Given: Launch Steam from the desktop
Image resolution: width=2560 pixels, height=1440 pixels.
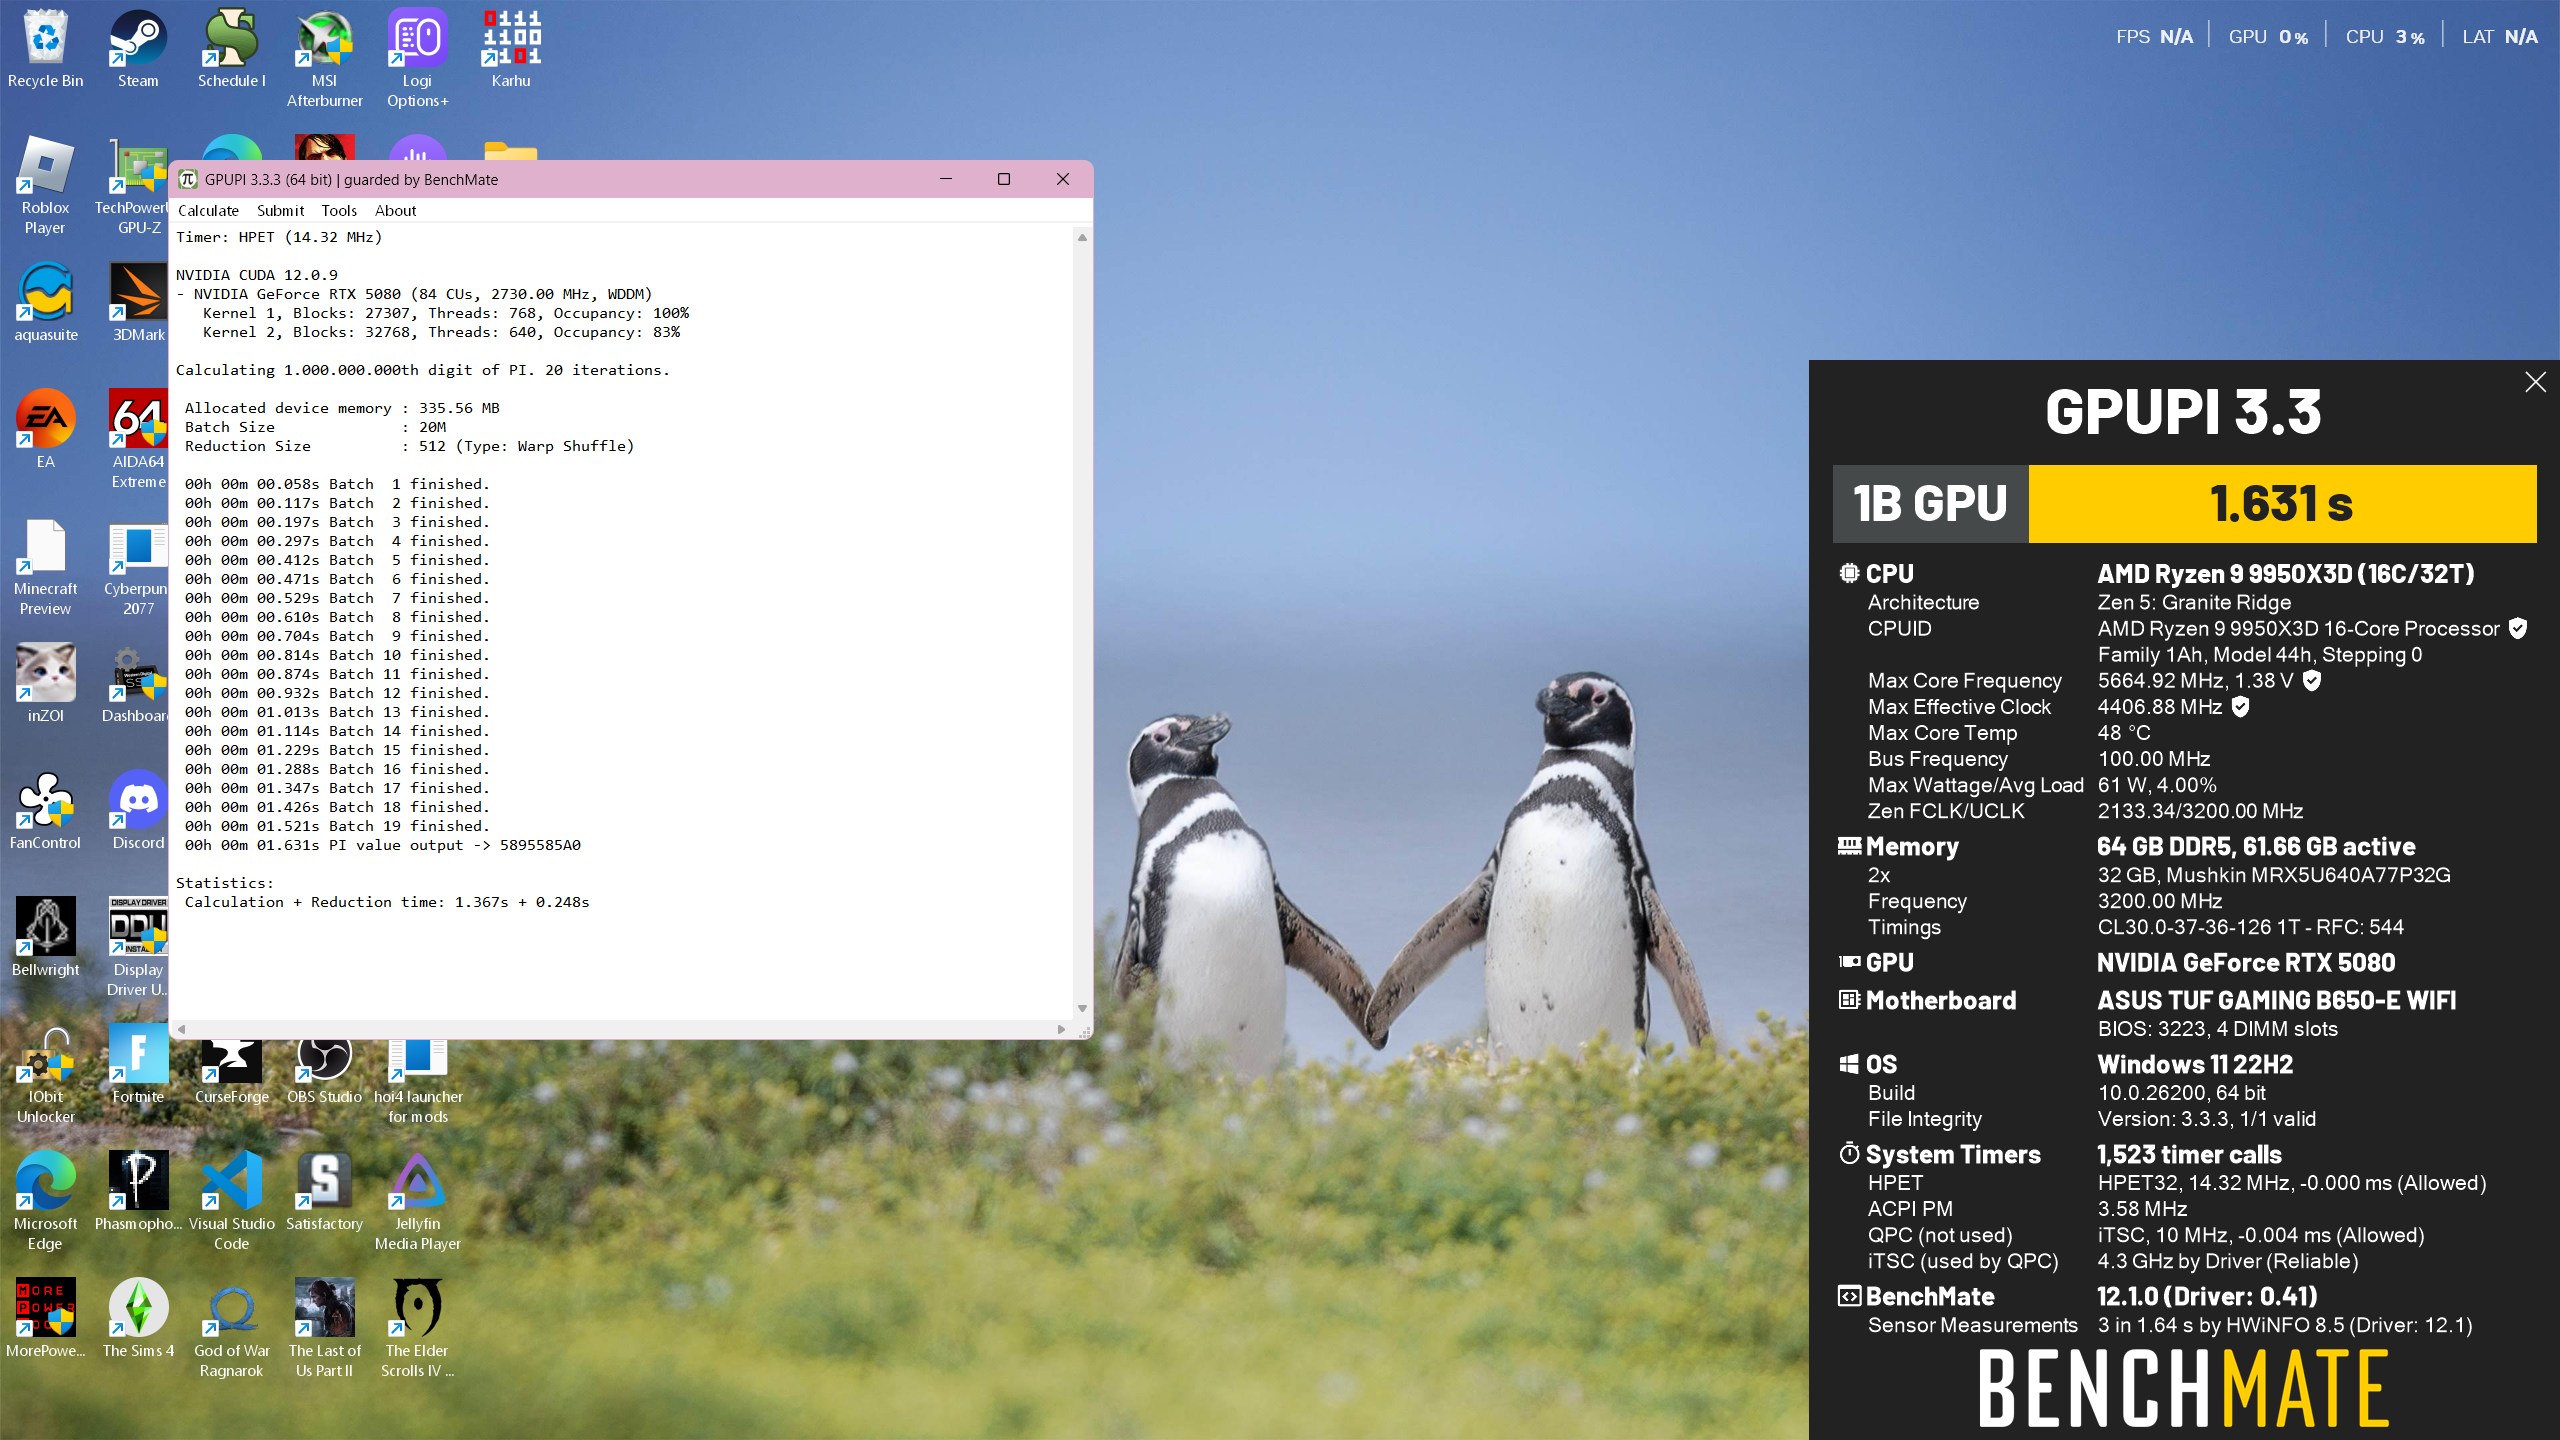Looking at the screenshot, I should coord(138,50).
